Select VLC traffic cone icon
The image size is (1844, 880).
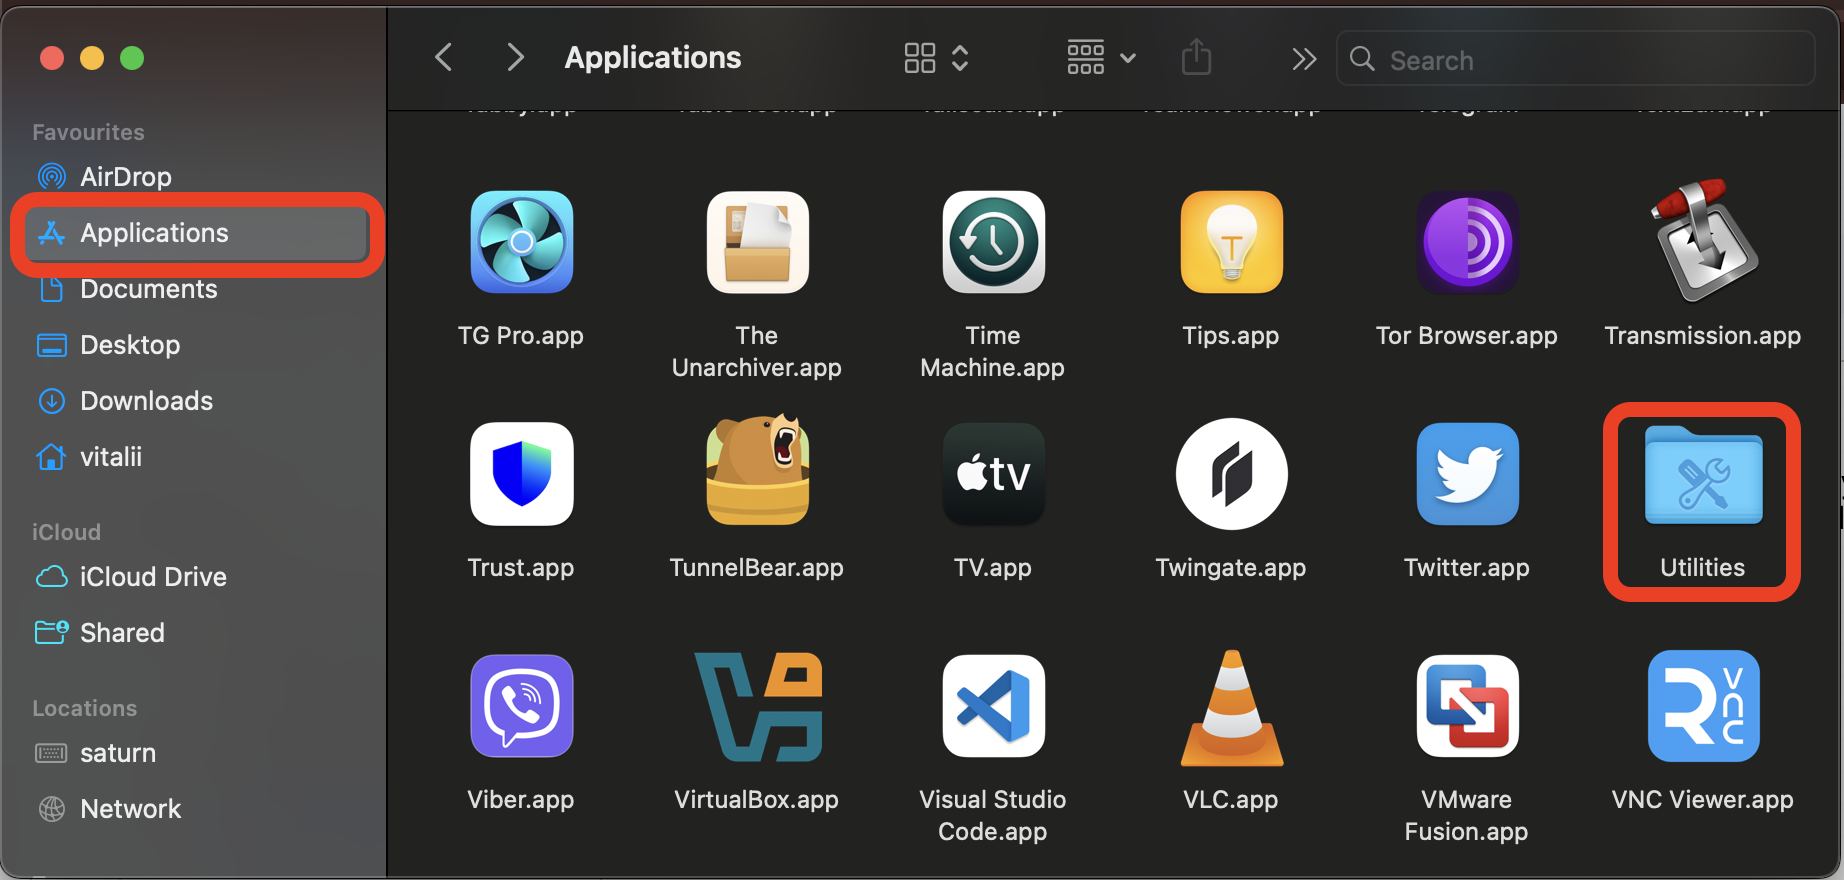[1231, 708]
